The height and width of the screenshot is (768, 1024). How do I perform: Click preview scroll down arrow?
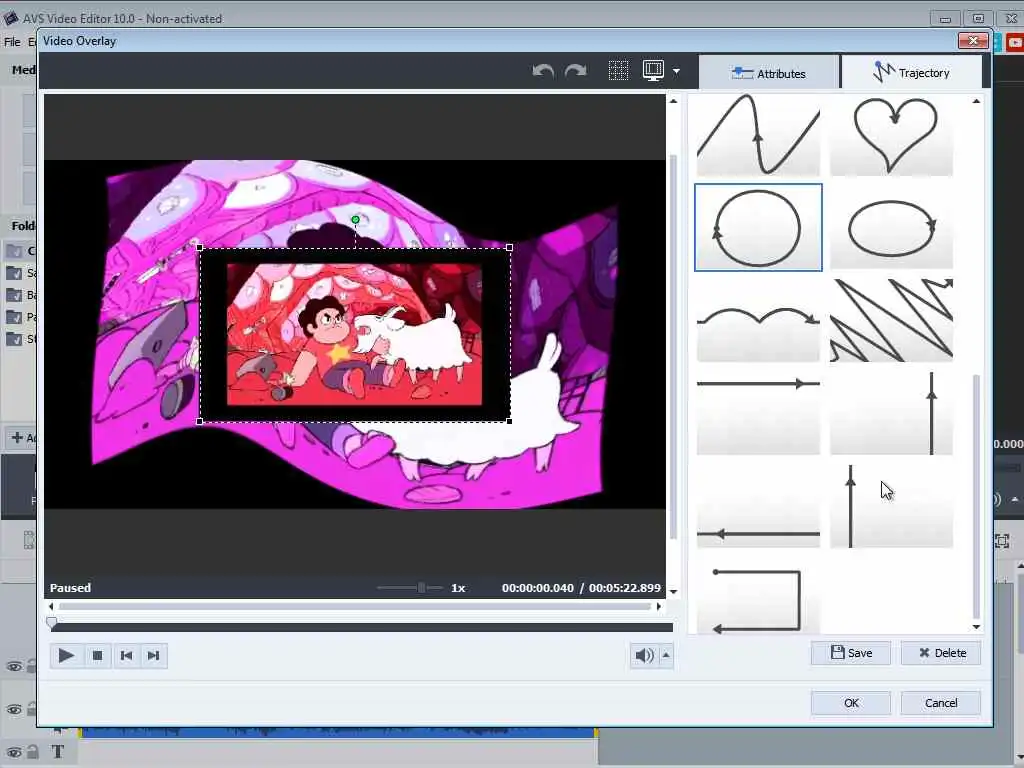tap(673, 592)
